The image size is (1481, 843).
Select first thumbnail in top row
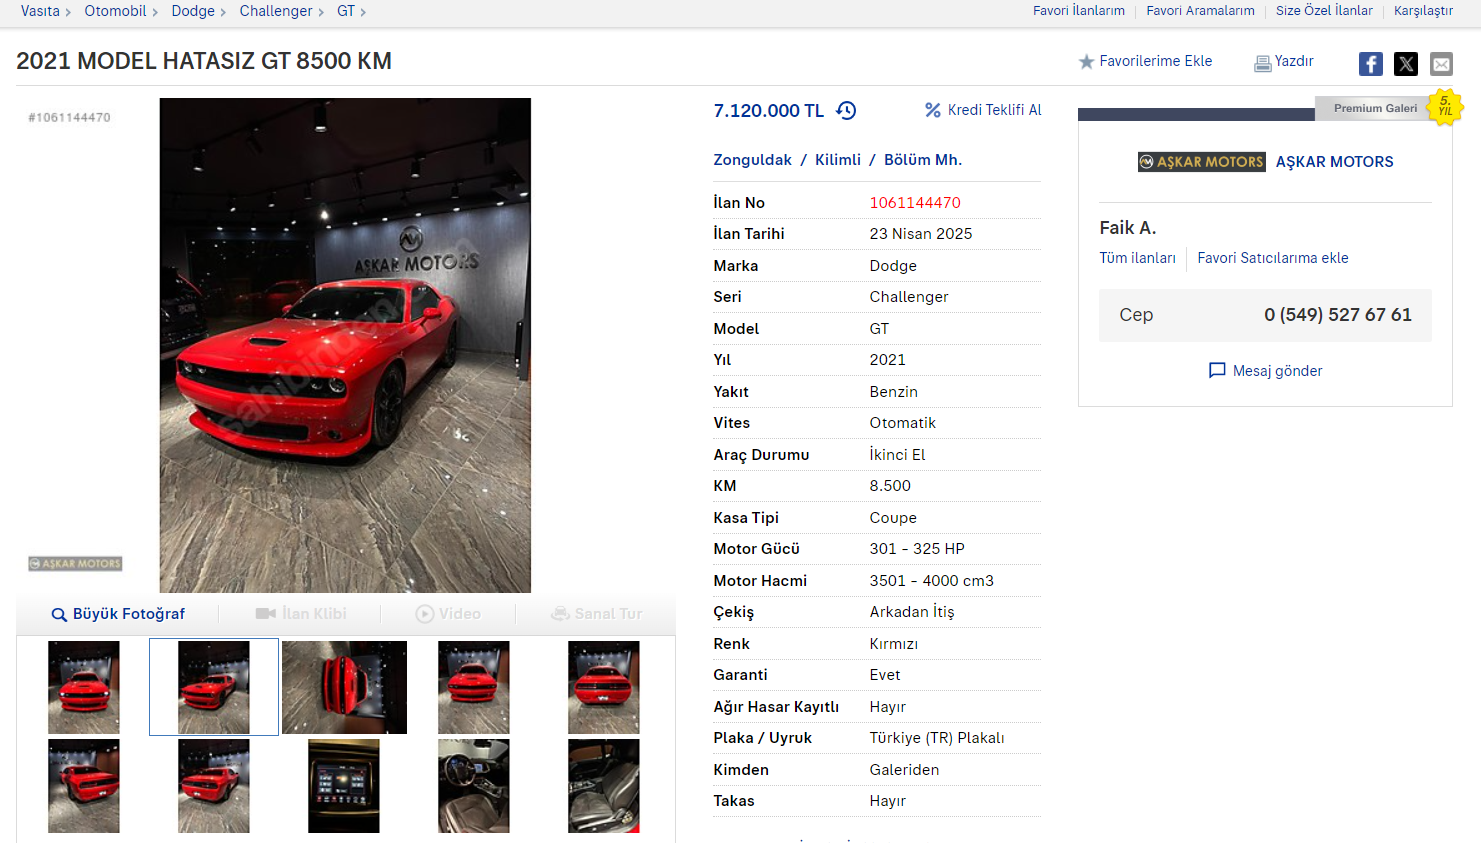pos(84,688)
